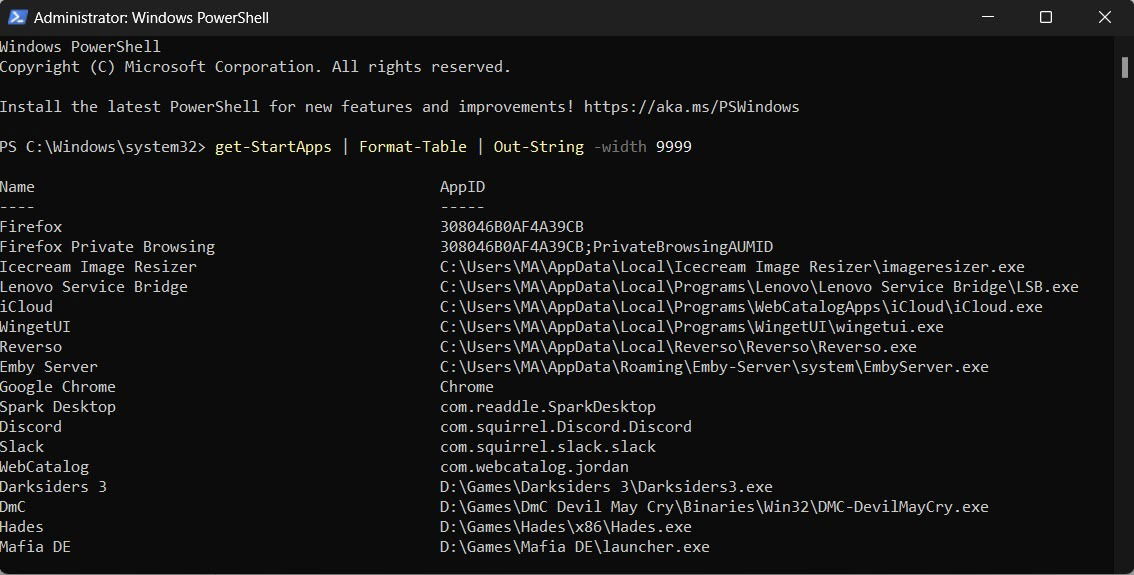Click the 'PS C:\Windows\system32>' prompt
Image resolution: width=1134 pixels, height=575 pixels.
tap(103, 147)
